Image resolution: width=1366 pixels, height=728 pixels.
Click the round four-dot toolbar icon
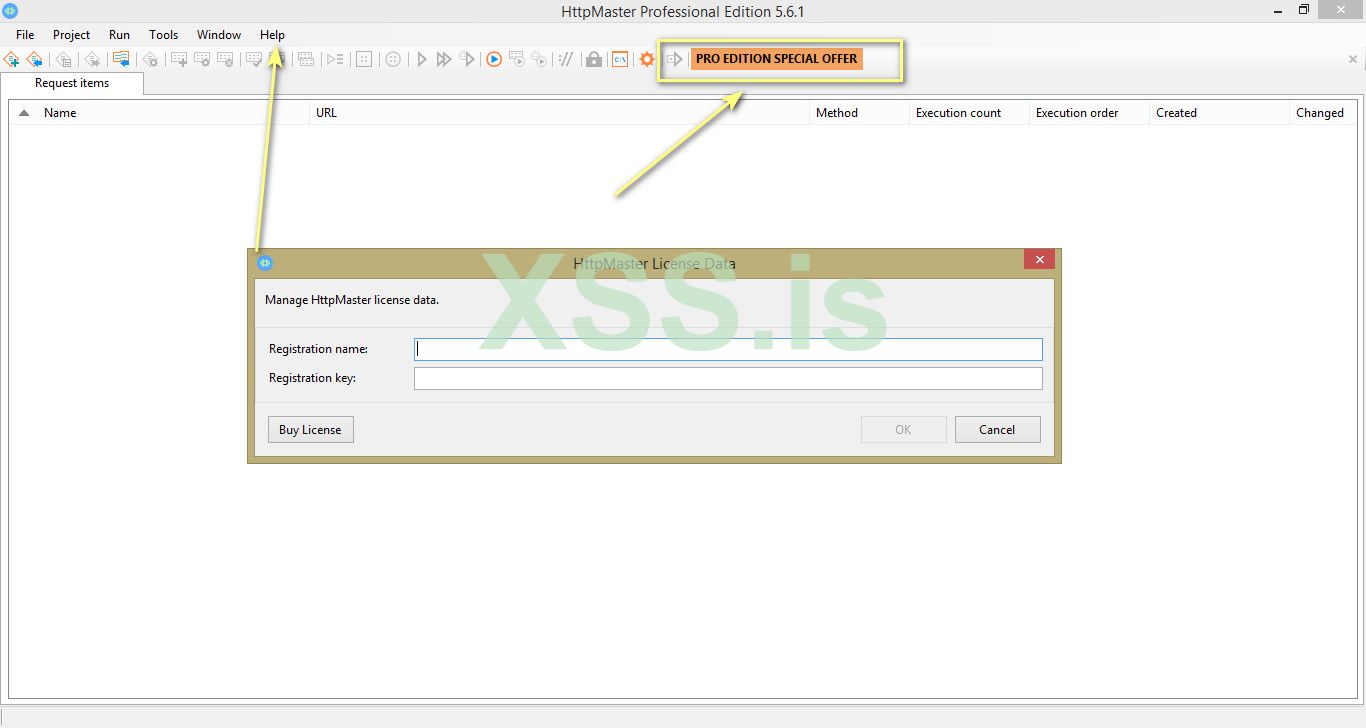pyautogui.click(x=393, y=59)
